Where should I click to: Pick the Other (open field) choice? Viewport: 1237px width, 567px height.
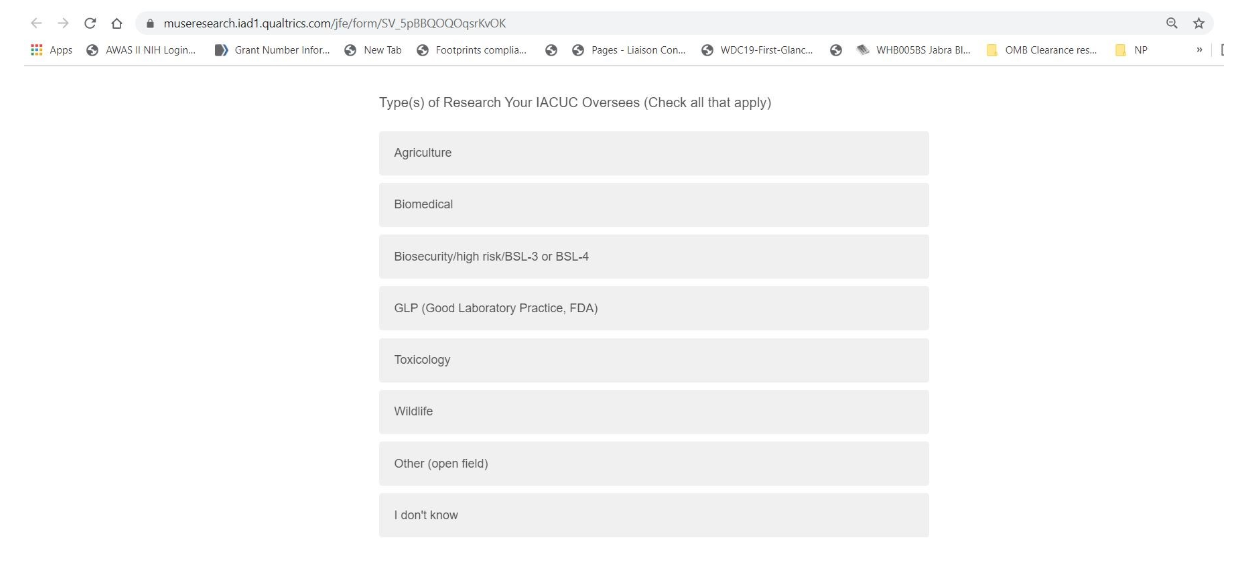point(653,464)
